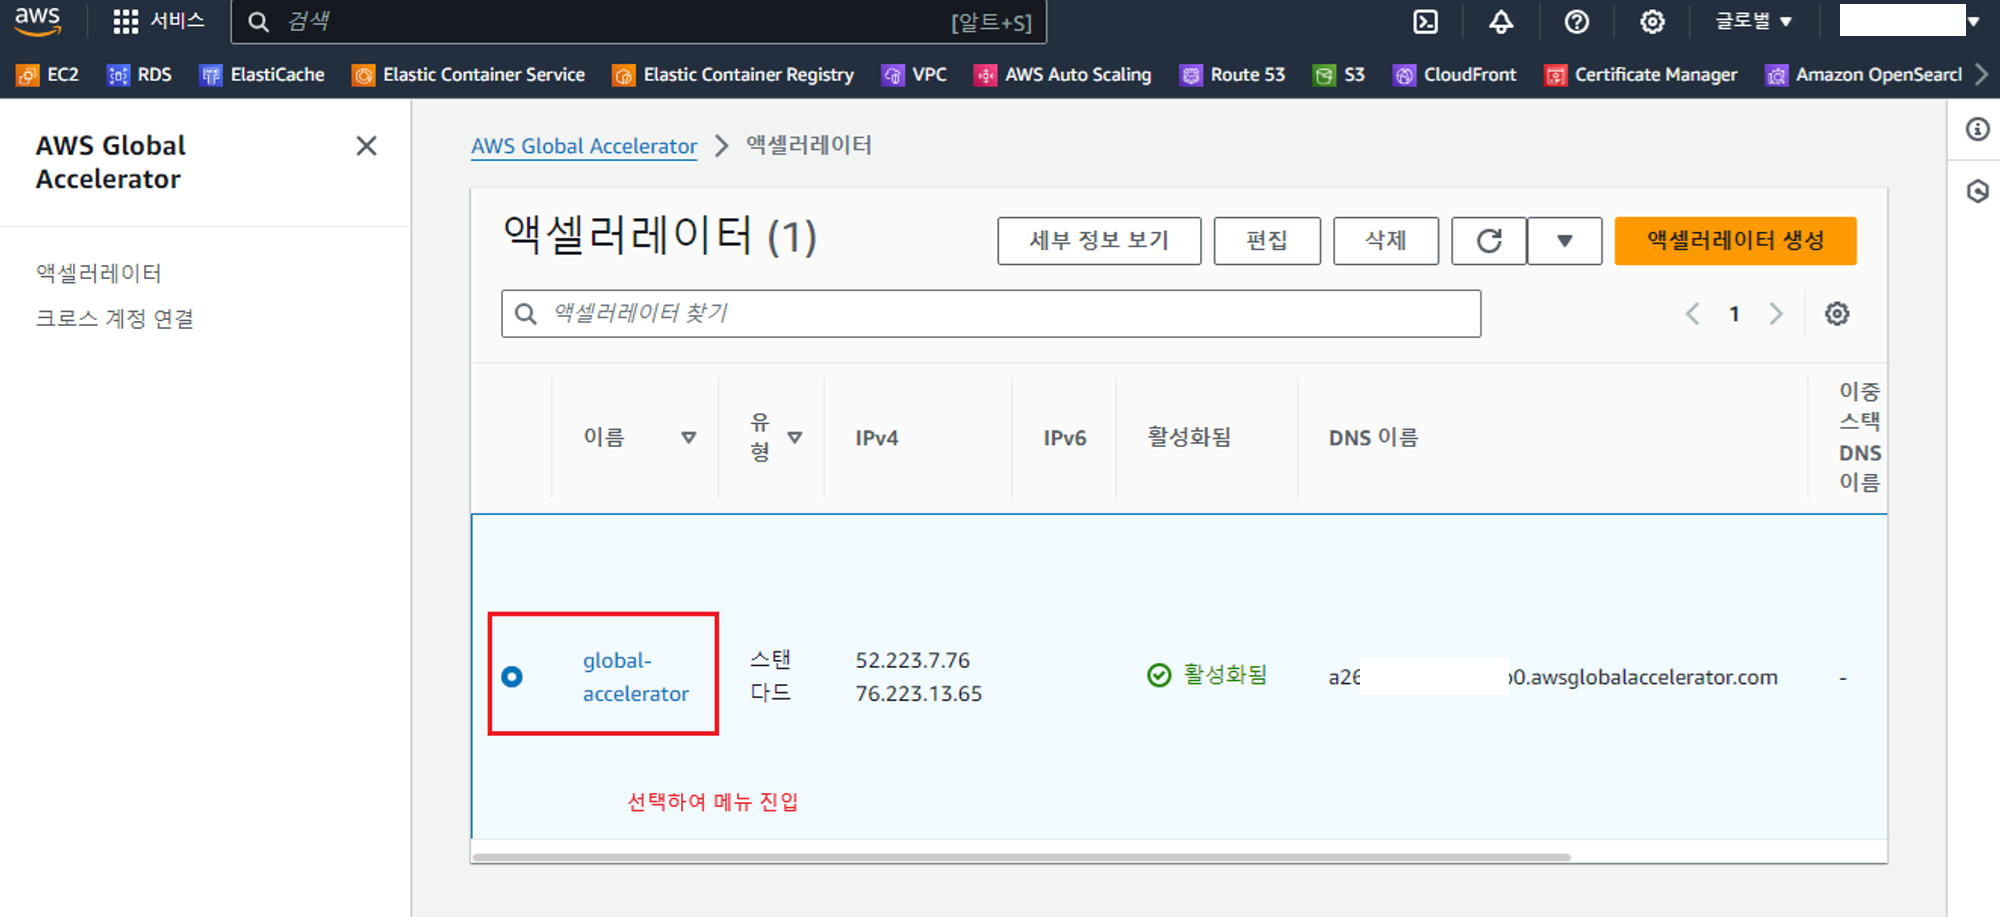
Task: Click the AWS logo home icon
Action: click(38, 21)
